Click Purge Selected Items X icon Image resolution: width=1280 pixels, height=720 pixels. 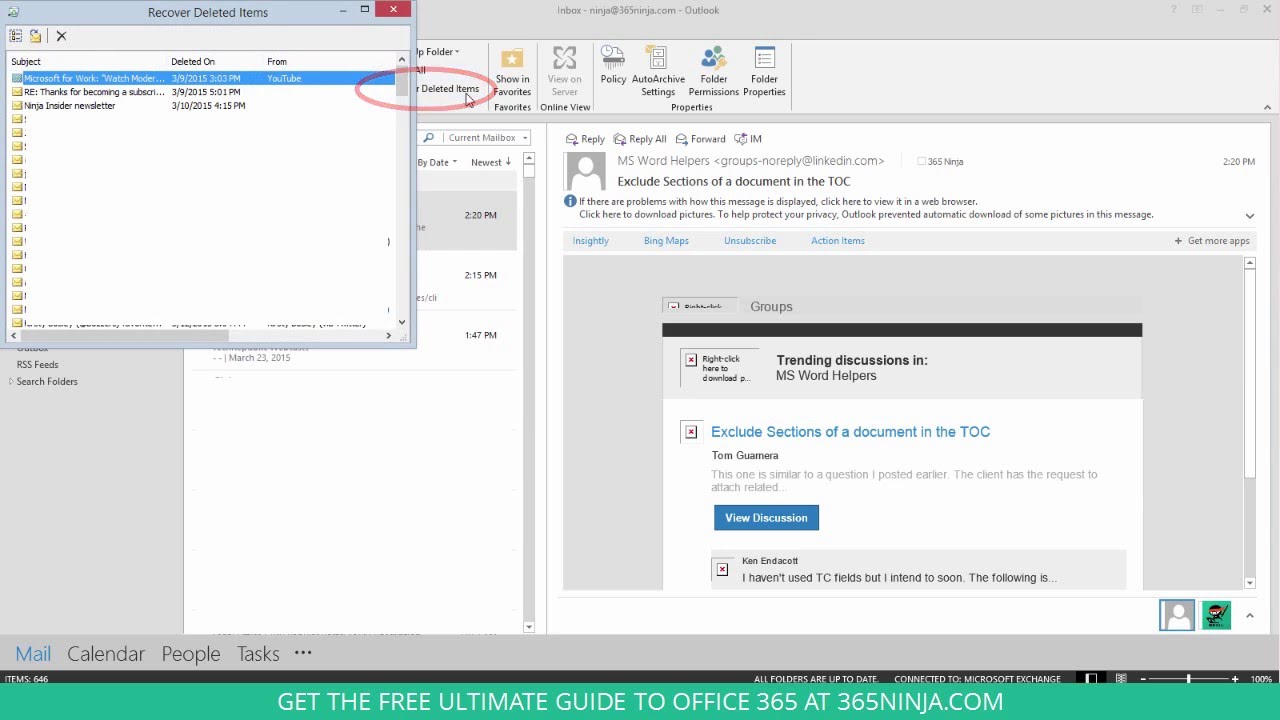(x=61, y=36)
